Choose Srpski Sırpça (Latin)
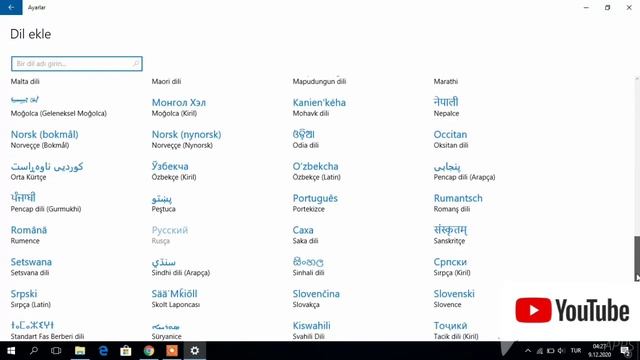Viewport: 640px width, 360px height. point(31,298)
